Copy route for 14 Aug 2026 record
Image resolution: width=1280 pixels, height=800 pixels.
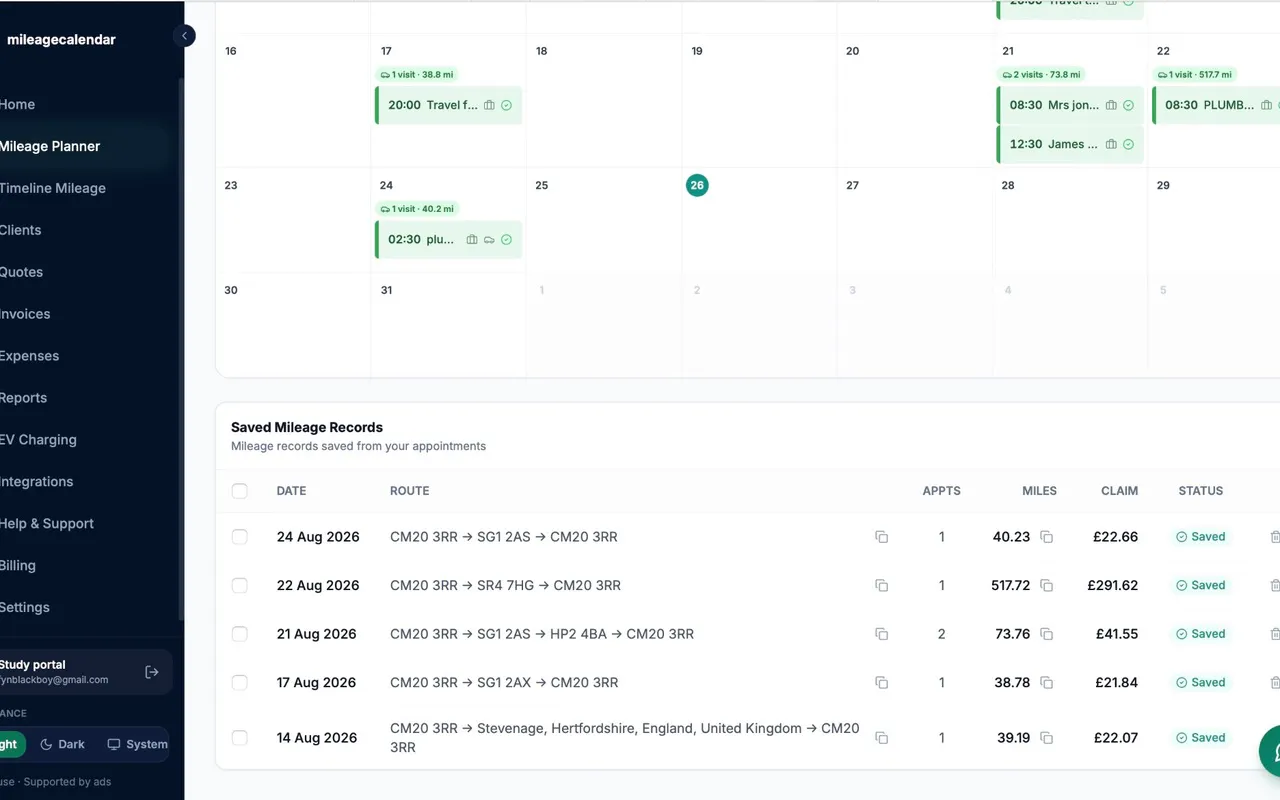(881, 738)
